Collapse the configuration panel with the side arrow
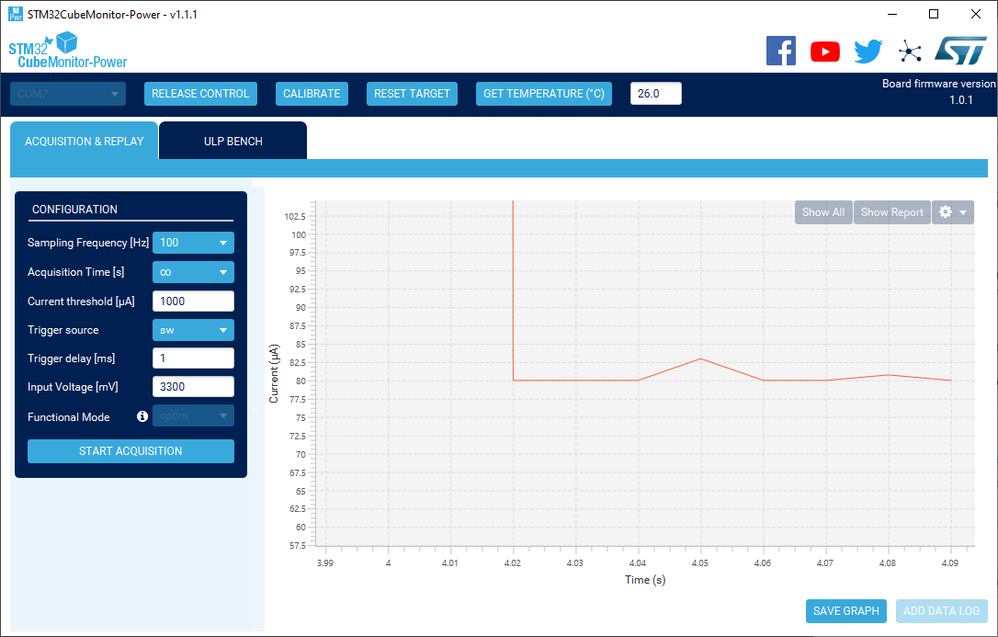The height and width of the screenshot is (637, 998). point(256,411)
